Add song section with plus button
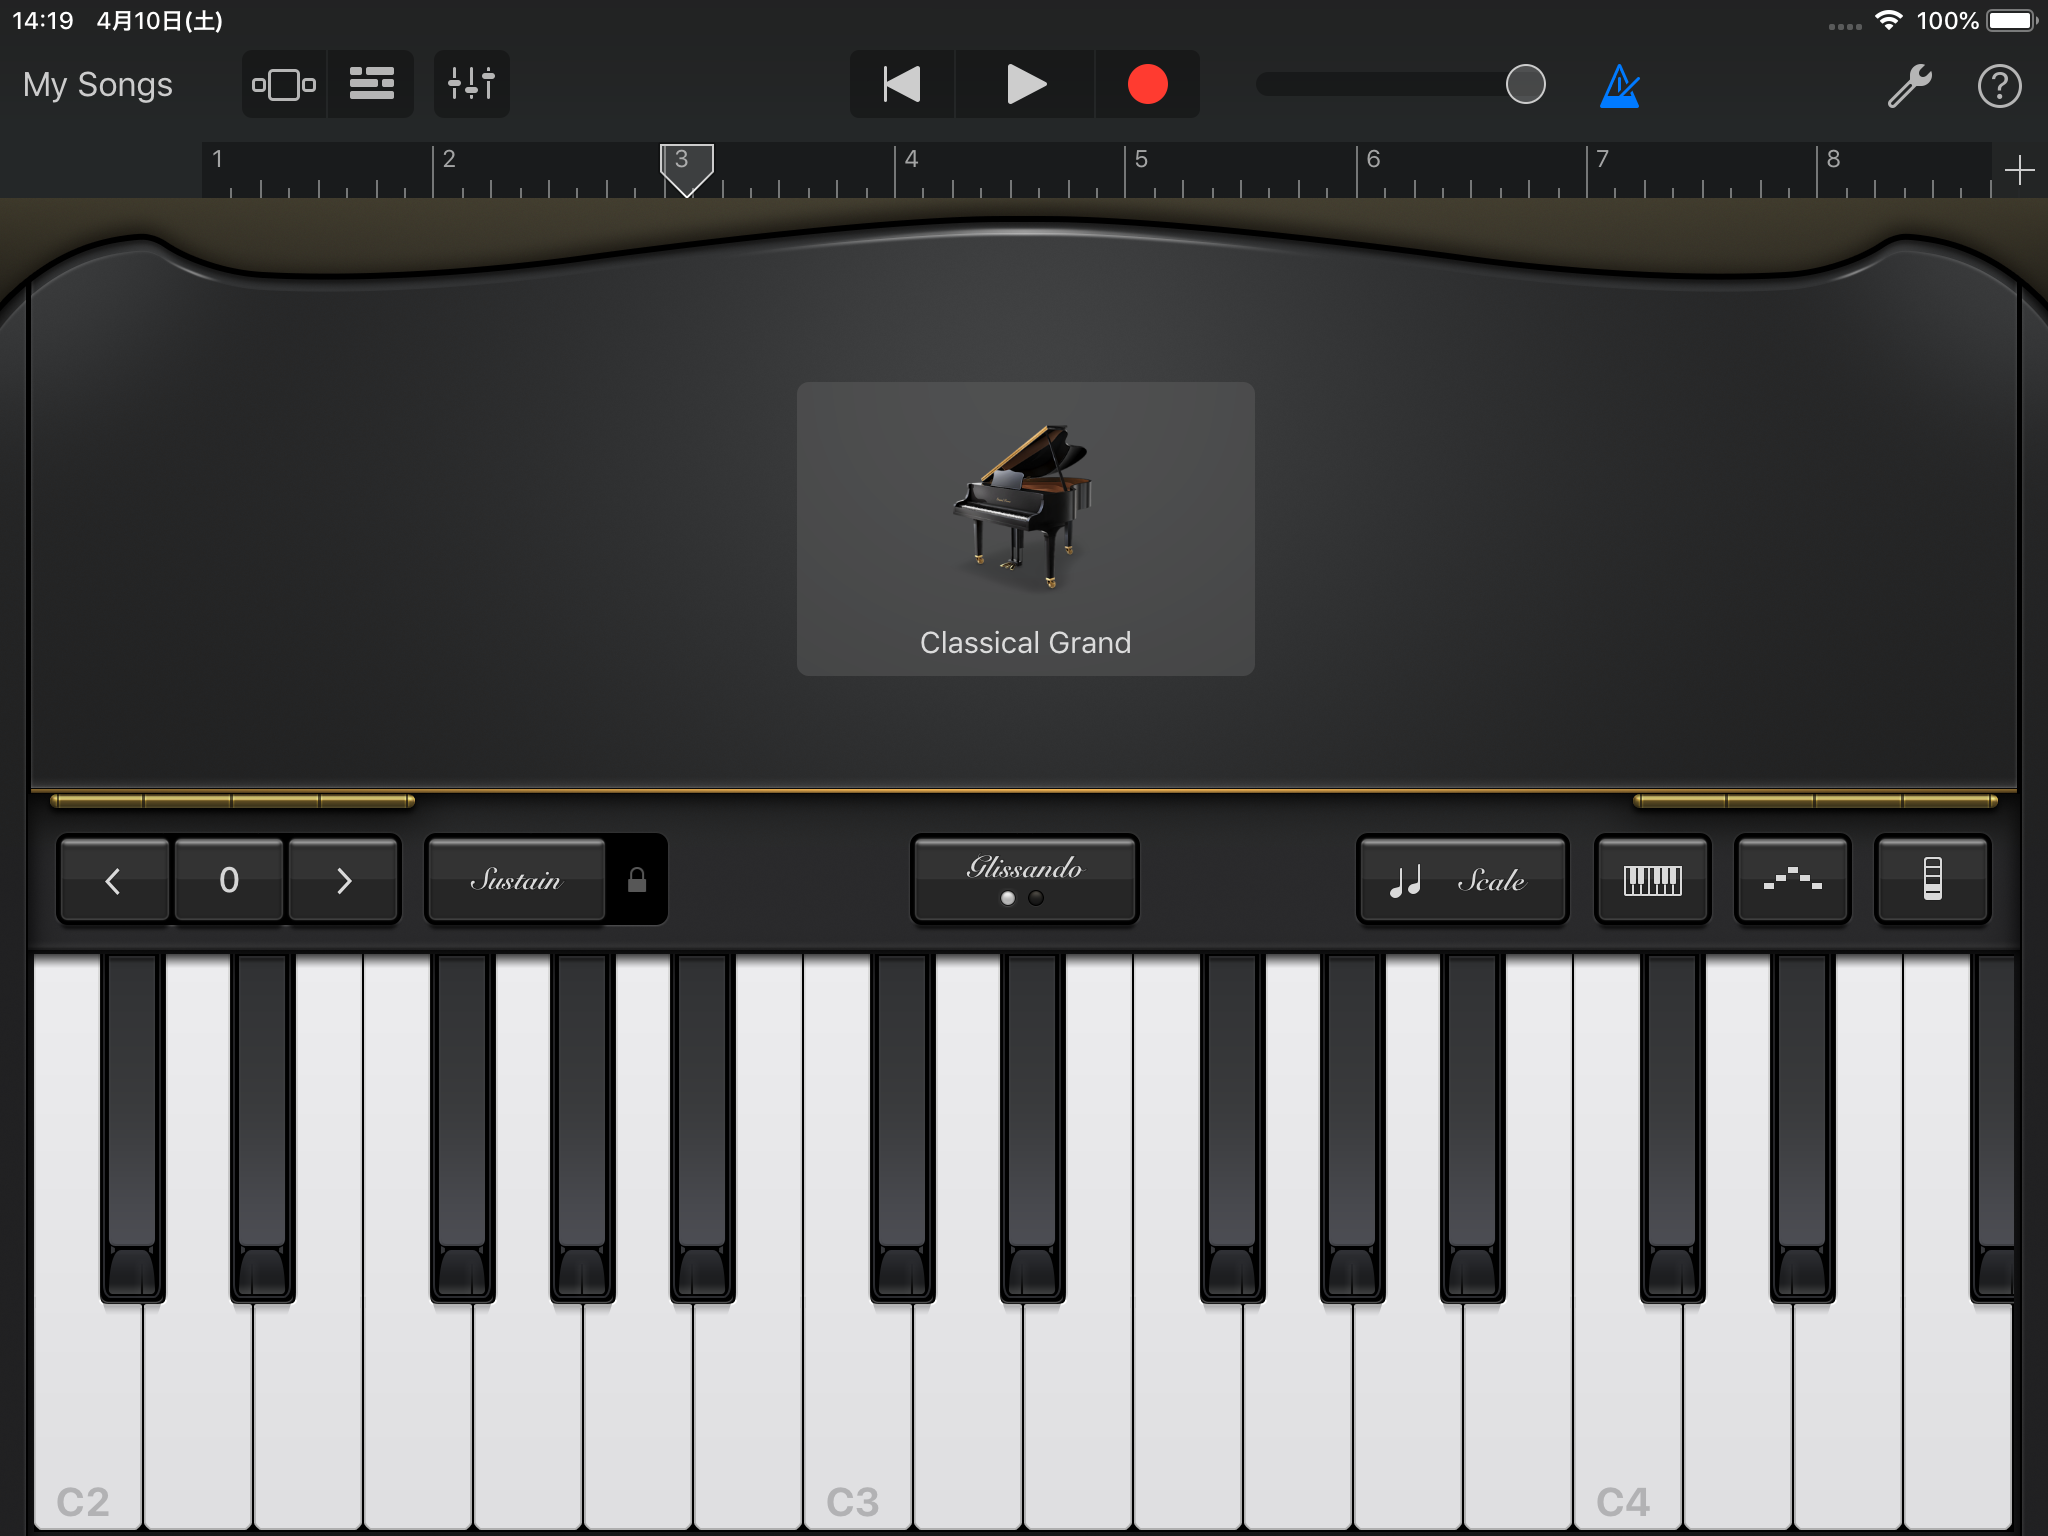The height and width of the screenshot is (1536, 2048). [x=2019, y=170]
